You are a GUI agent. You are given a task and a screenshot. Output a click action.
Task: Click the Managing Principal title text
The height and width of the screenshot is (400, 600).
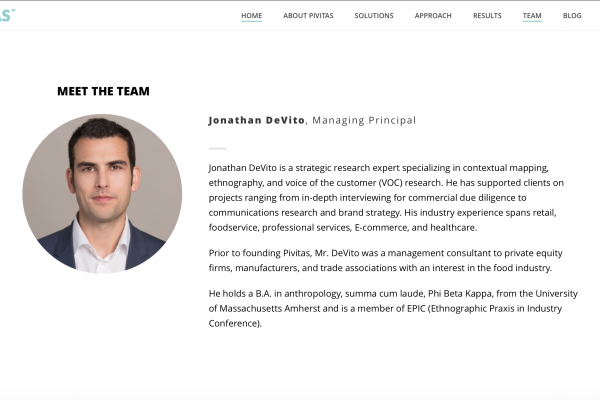tap(364, 120)
